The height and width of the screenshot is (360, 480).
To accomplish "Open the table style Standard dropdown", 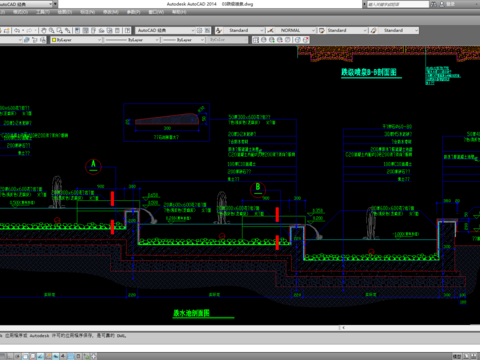I will point(365,30).
